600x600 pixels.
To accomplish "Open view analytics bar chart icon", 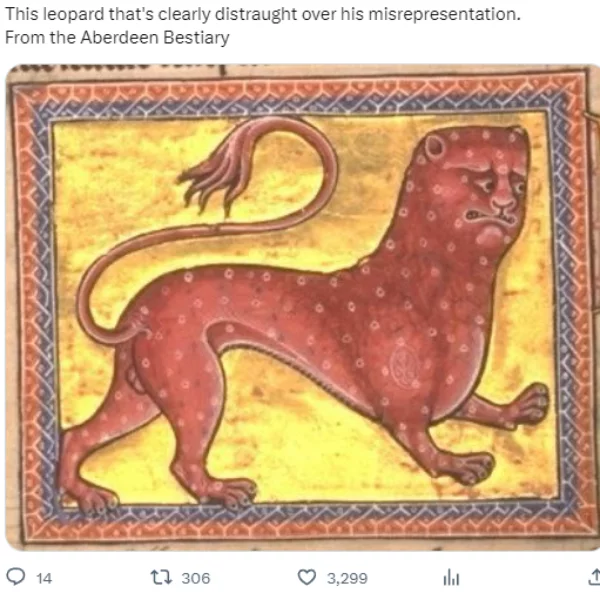I will pyautogui.click(x=451, y=577).
